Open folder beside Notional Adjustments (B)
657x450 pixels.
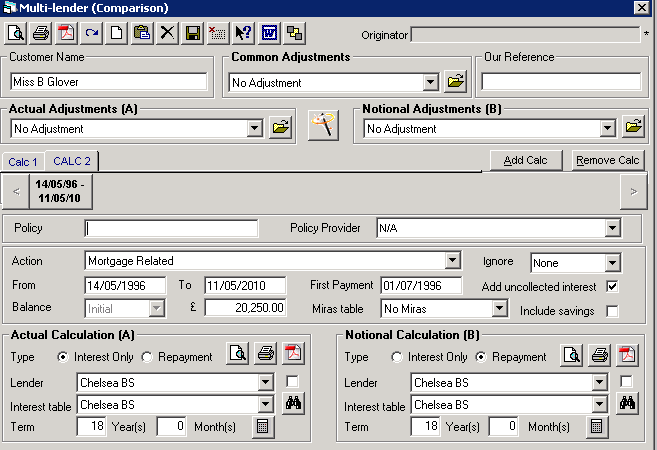tap(634, 127)
